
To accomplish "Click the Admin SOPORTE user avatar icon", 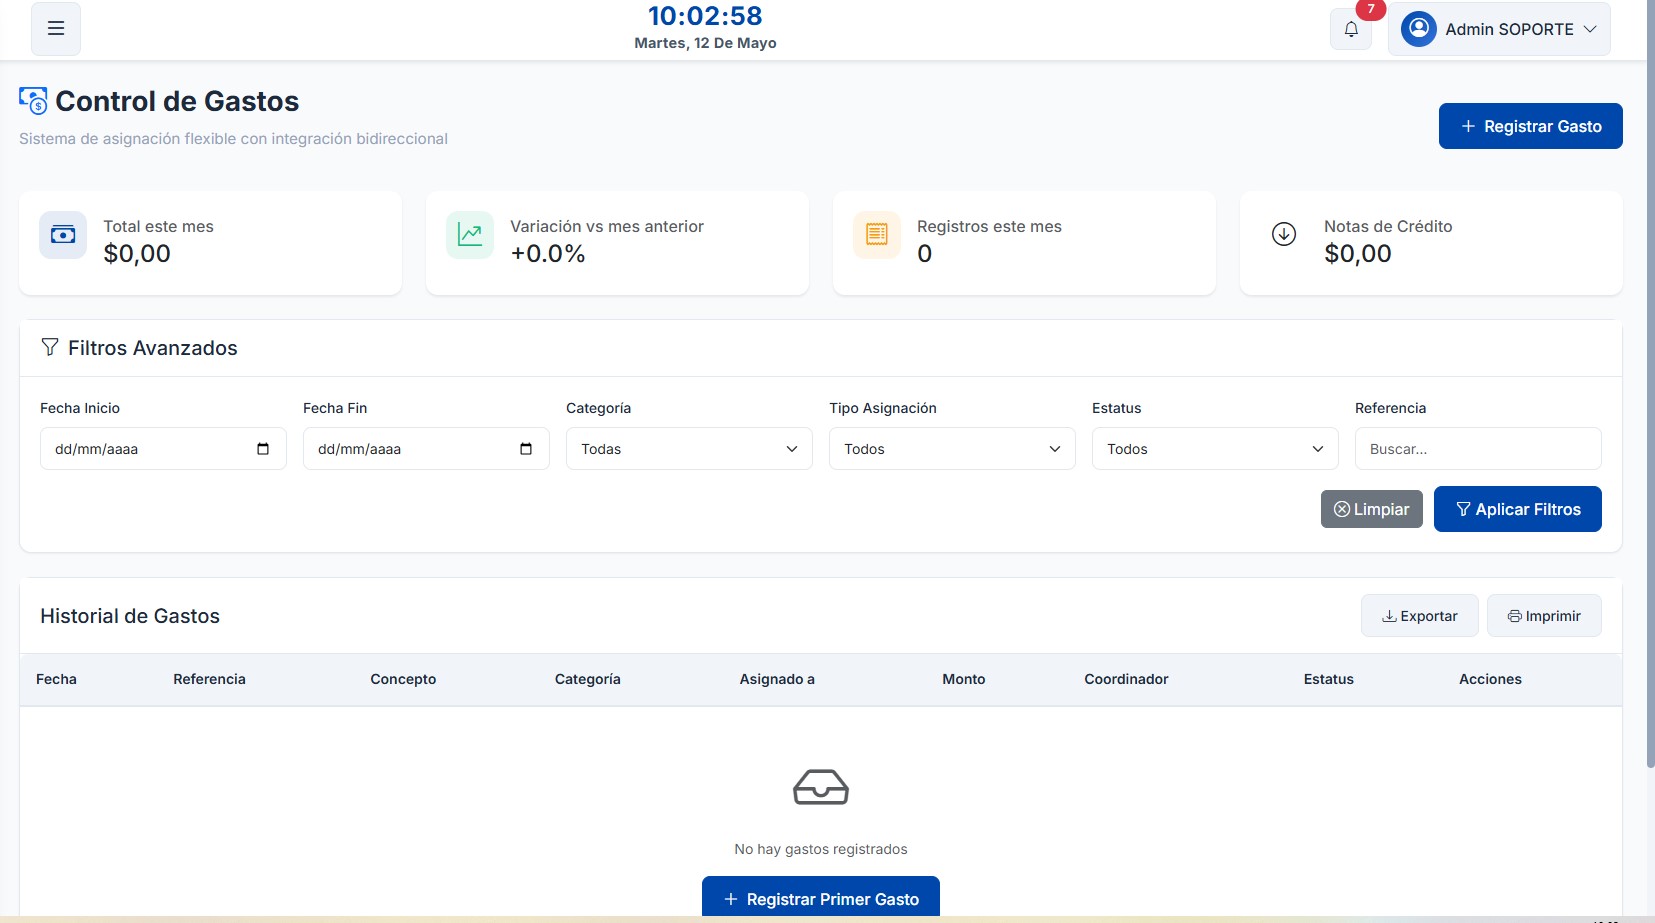I will tap(1418, 29).
